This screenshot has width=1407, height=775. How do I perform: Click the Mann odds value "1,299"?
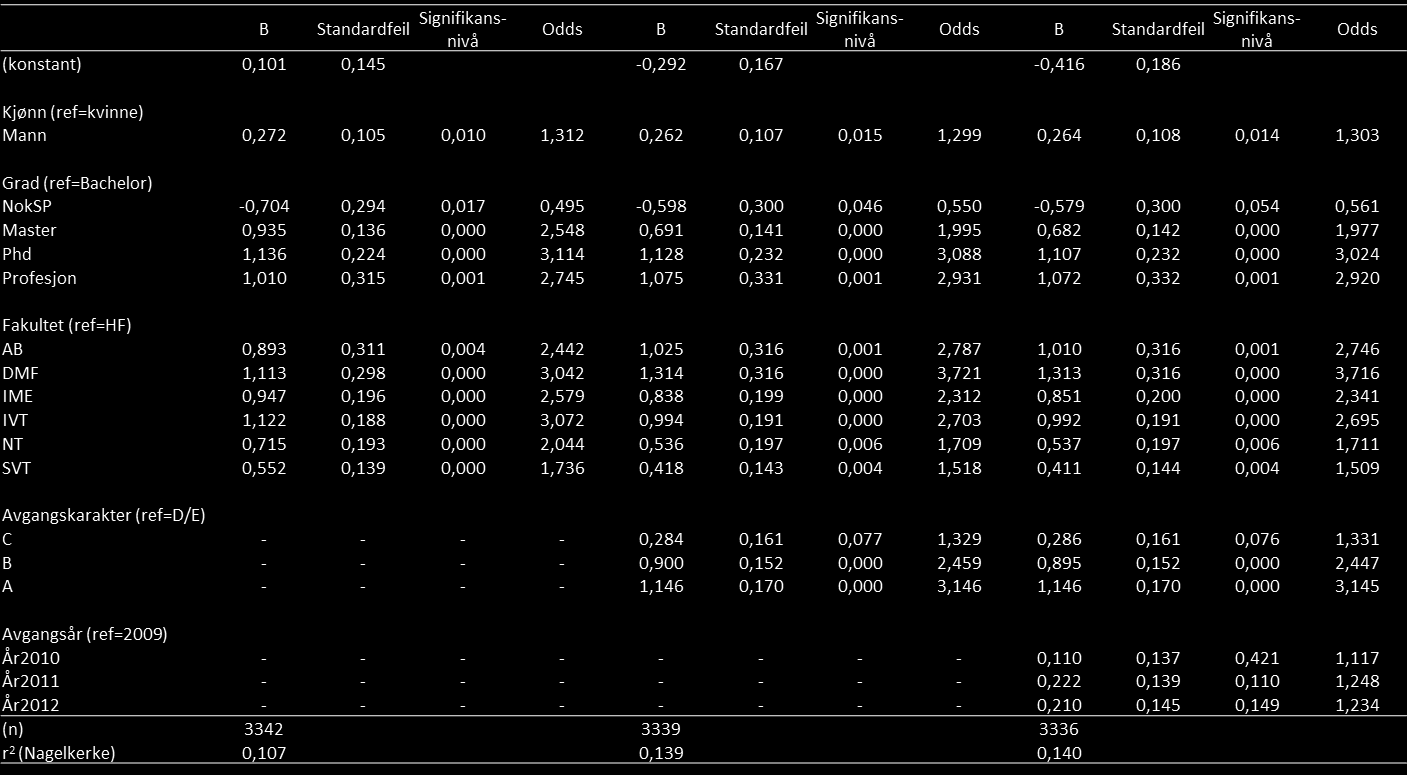click(x=960, y=135)
